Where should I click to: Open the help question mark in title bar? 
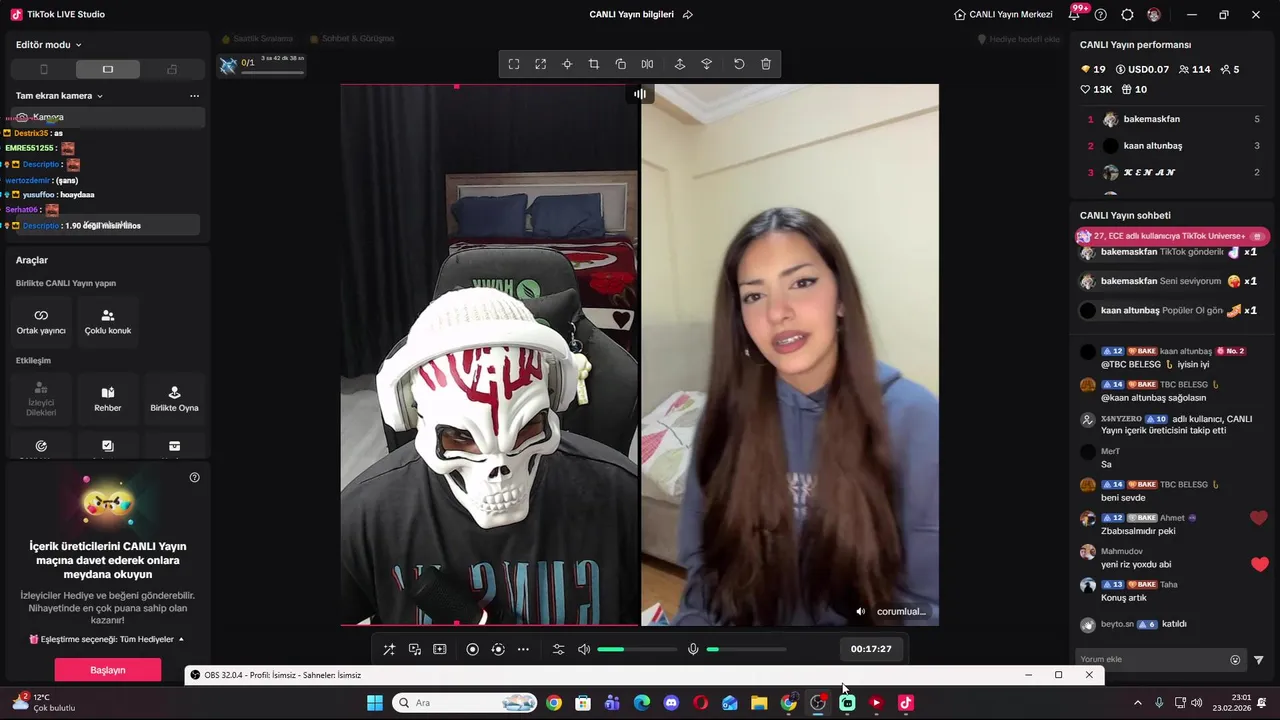[x=1101, y=15]
